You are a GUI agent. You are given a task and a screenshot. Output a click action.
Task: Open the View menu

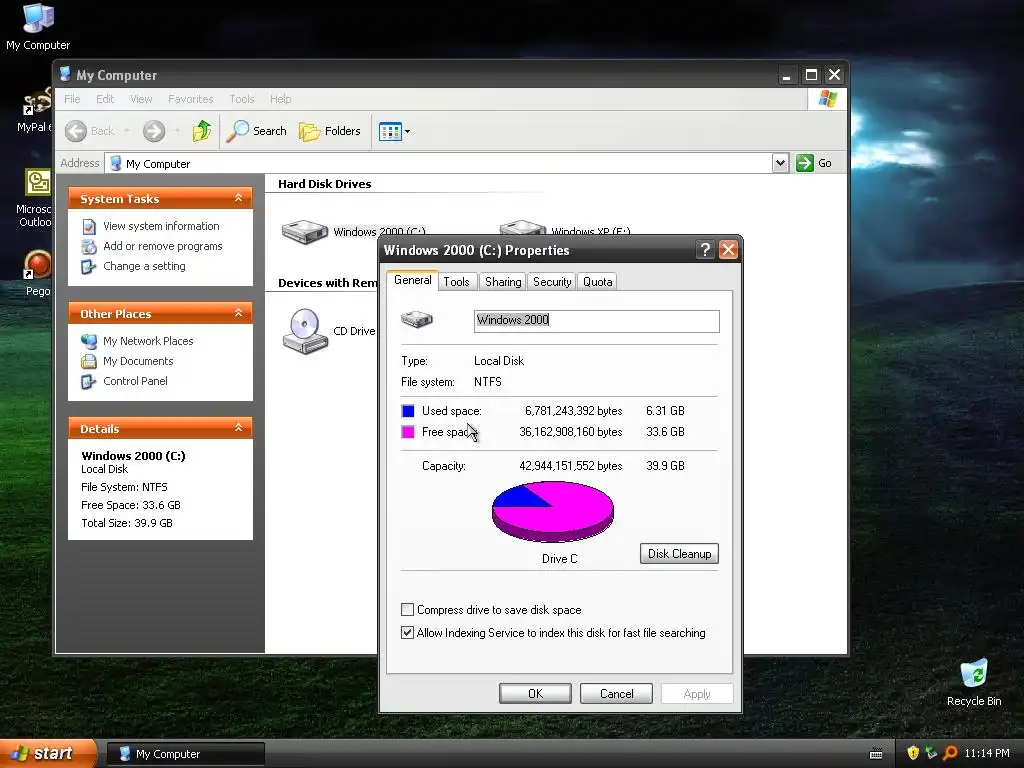click(x=141, y=99)
